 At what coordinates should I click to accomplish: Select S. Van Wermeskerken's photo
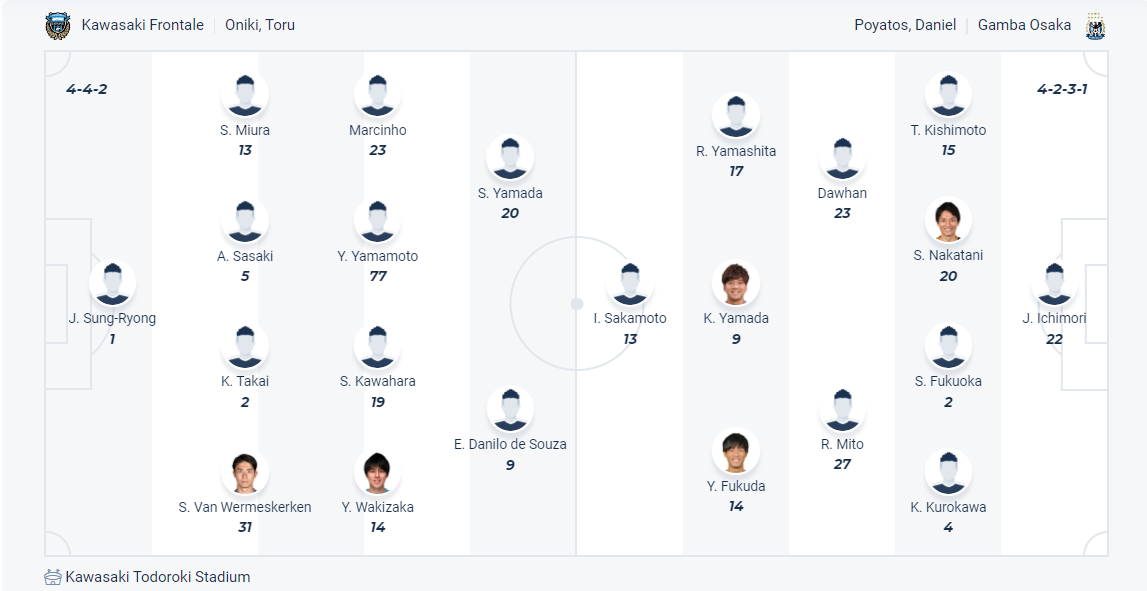245,472
